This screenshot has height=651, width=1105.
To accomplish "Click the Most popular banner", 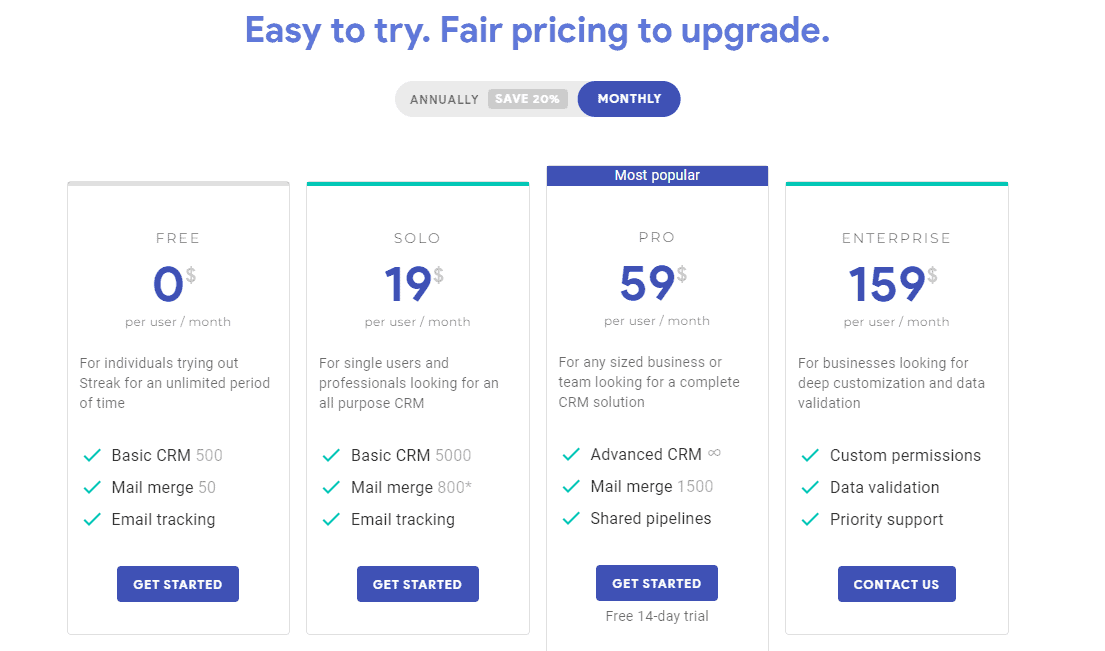I will click(656, 175).
